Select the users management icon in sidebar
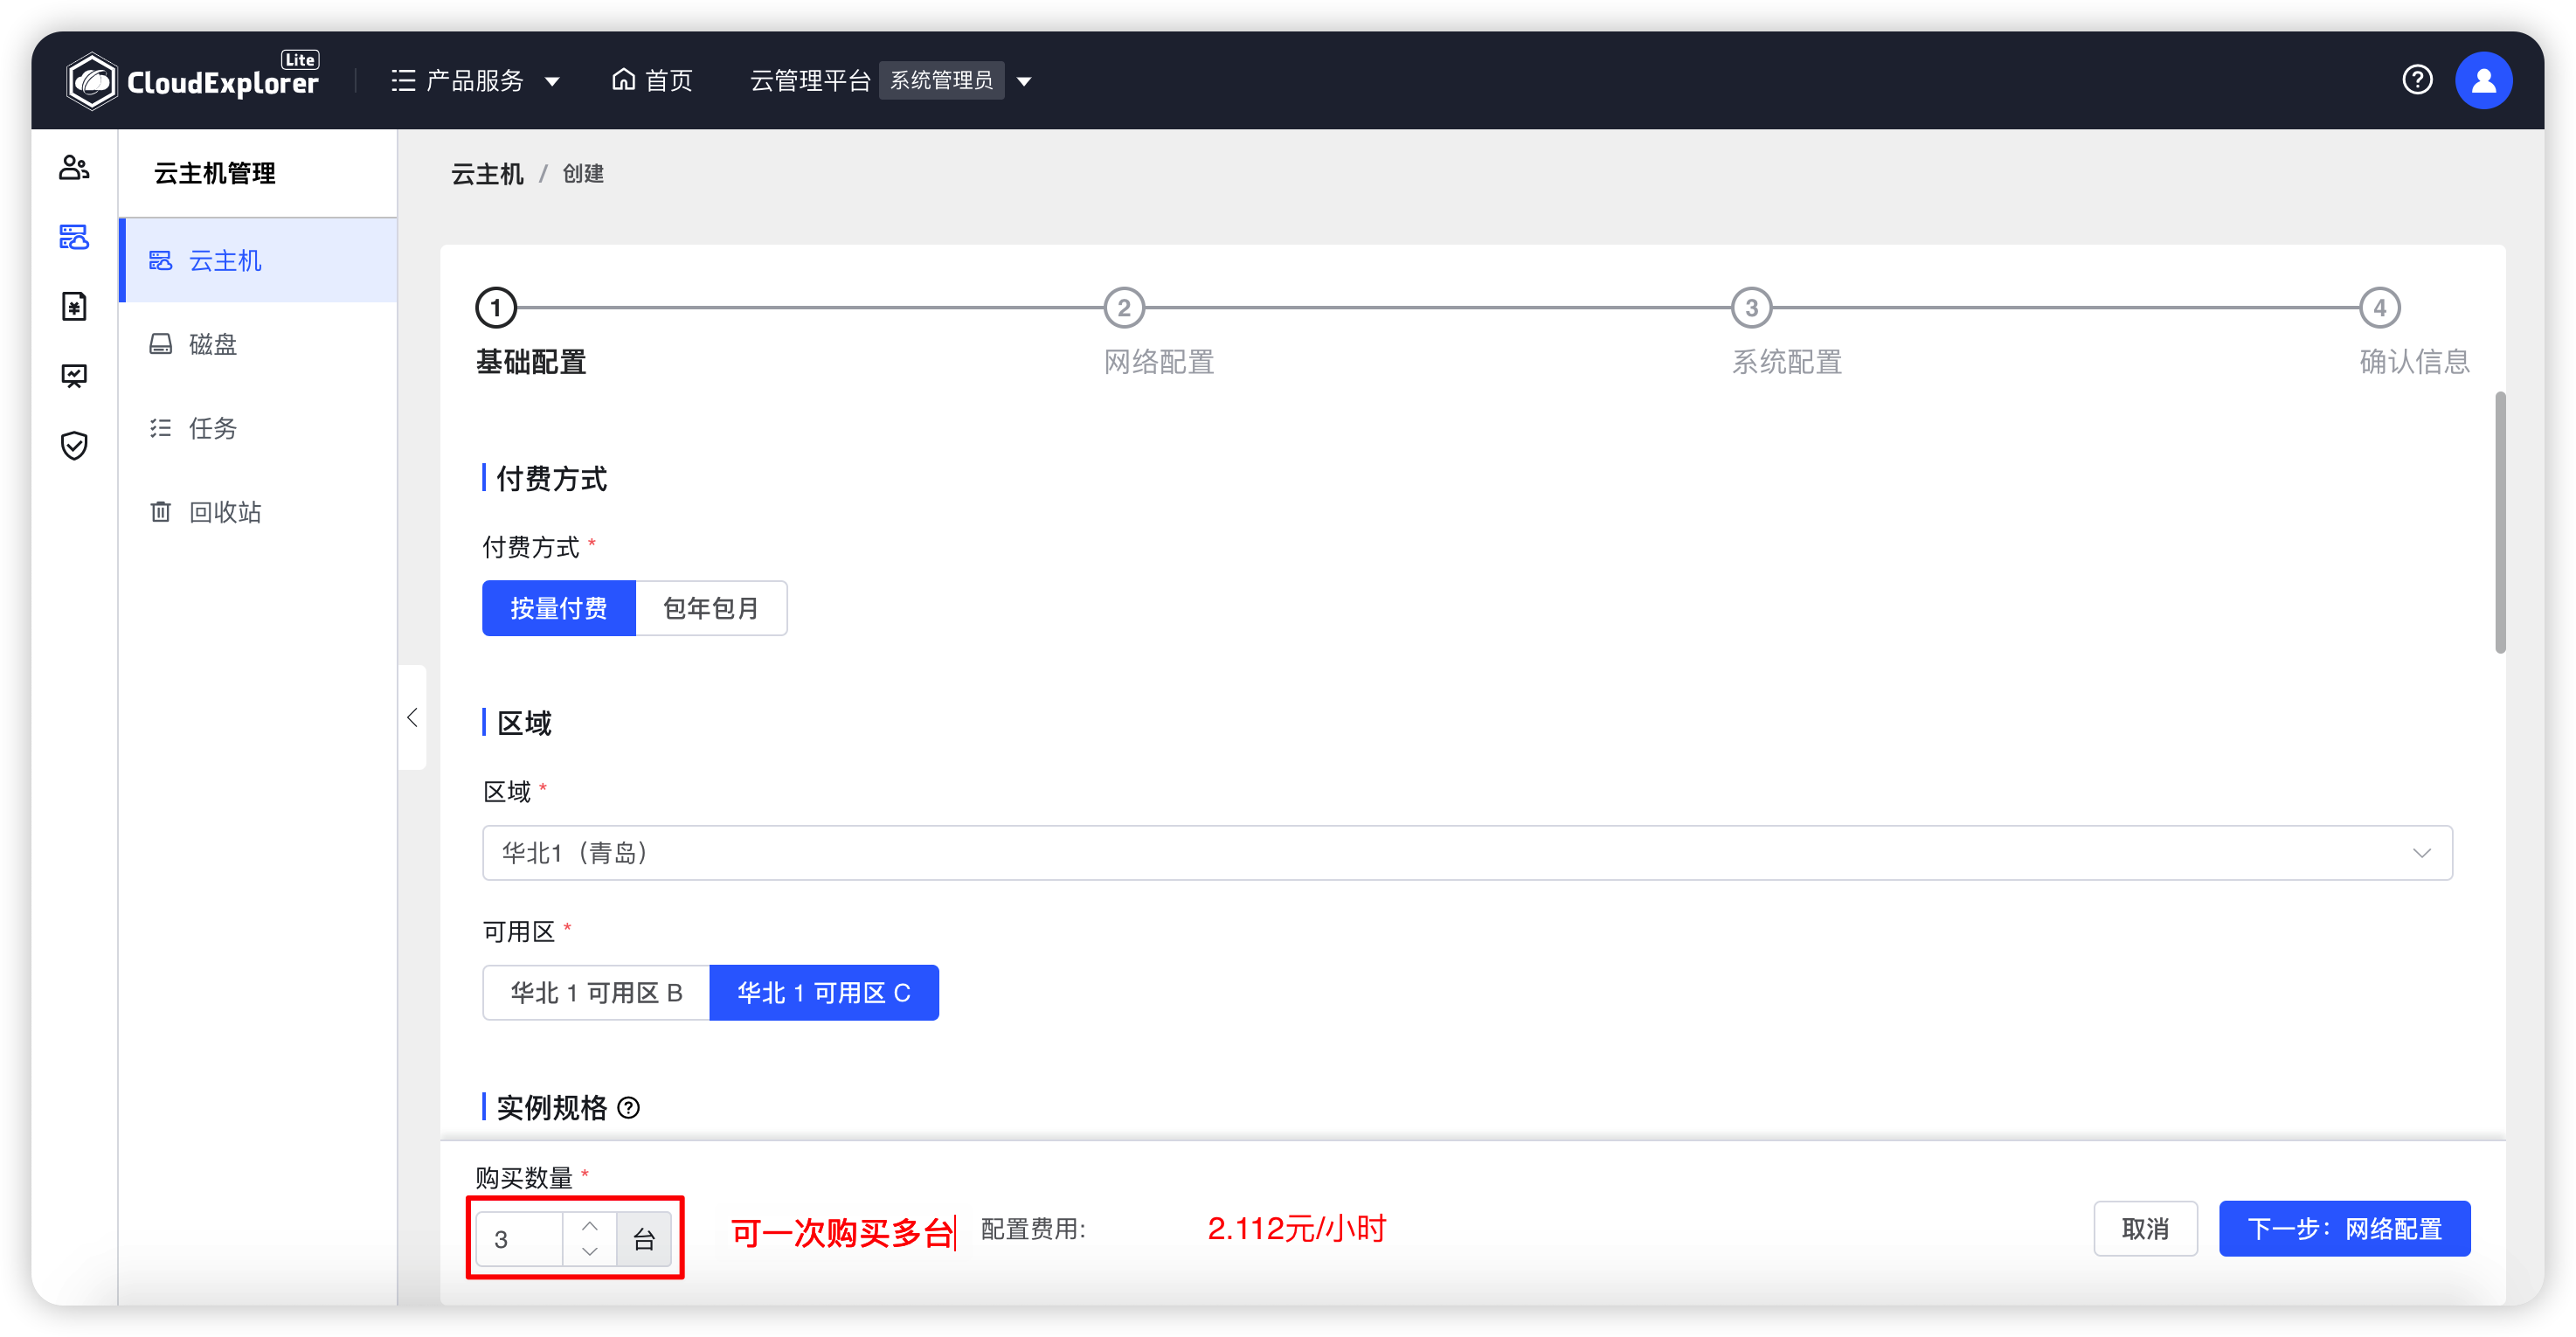The image size is (2576, 1337). pyautogui.click(x=74, y=167)
